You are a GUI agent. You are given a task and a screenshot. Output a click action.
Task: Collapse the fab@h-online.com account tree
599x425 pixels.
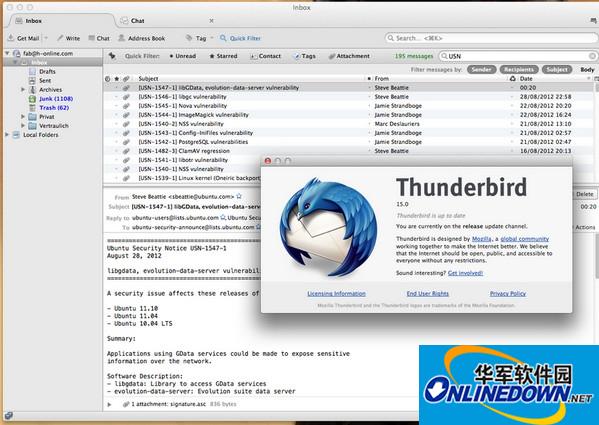click(7, 53)
